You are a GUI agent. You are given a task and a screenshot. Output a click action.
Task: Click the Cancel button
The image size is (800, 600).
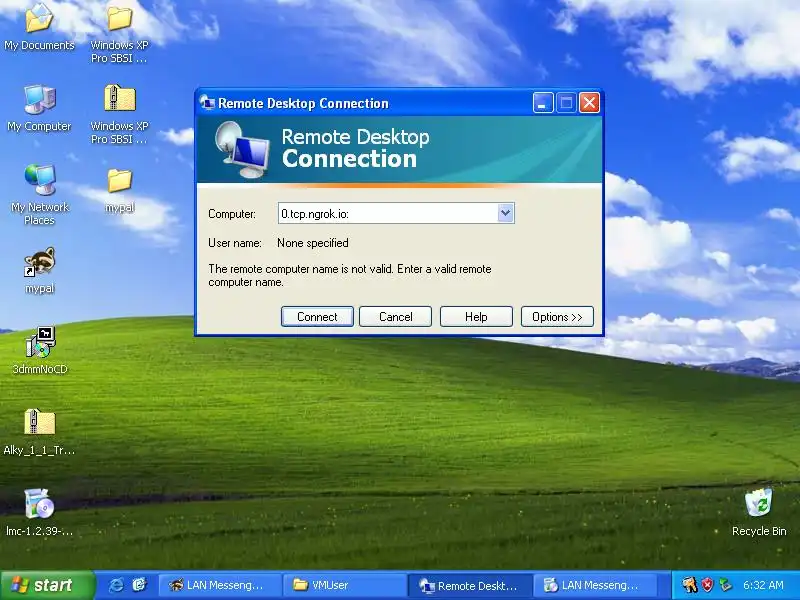point(395,316)
